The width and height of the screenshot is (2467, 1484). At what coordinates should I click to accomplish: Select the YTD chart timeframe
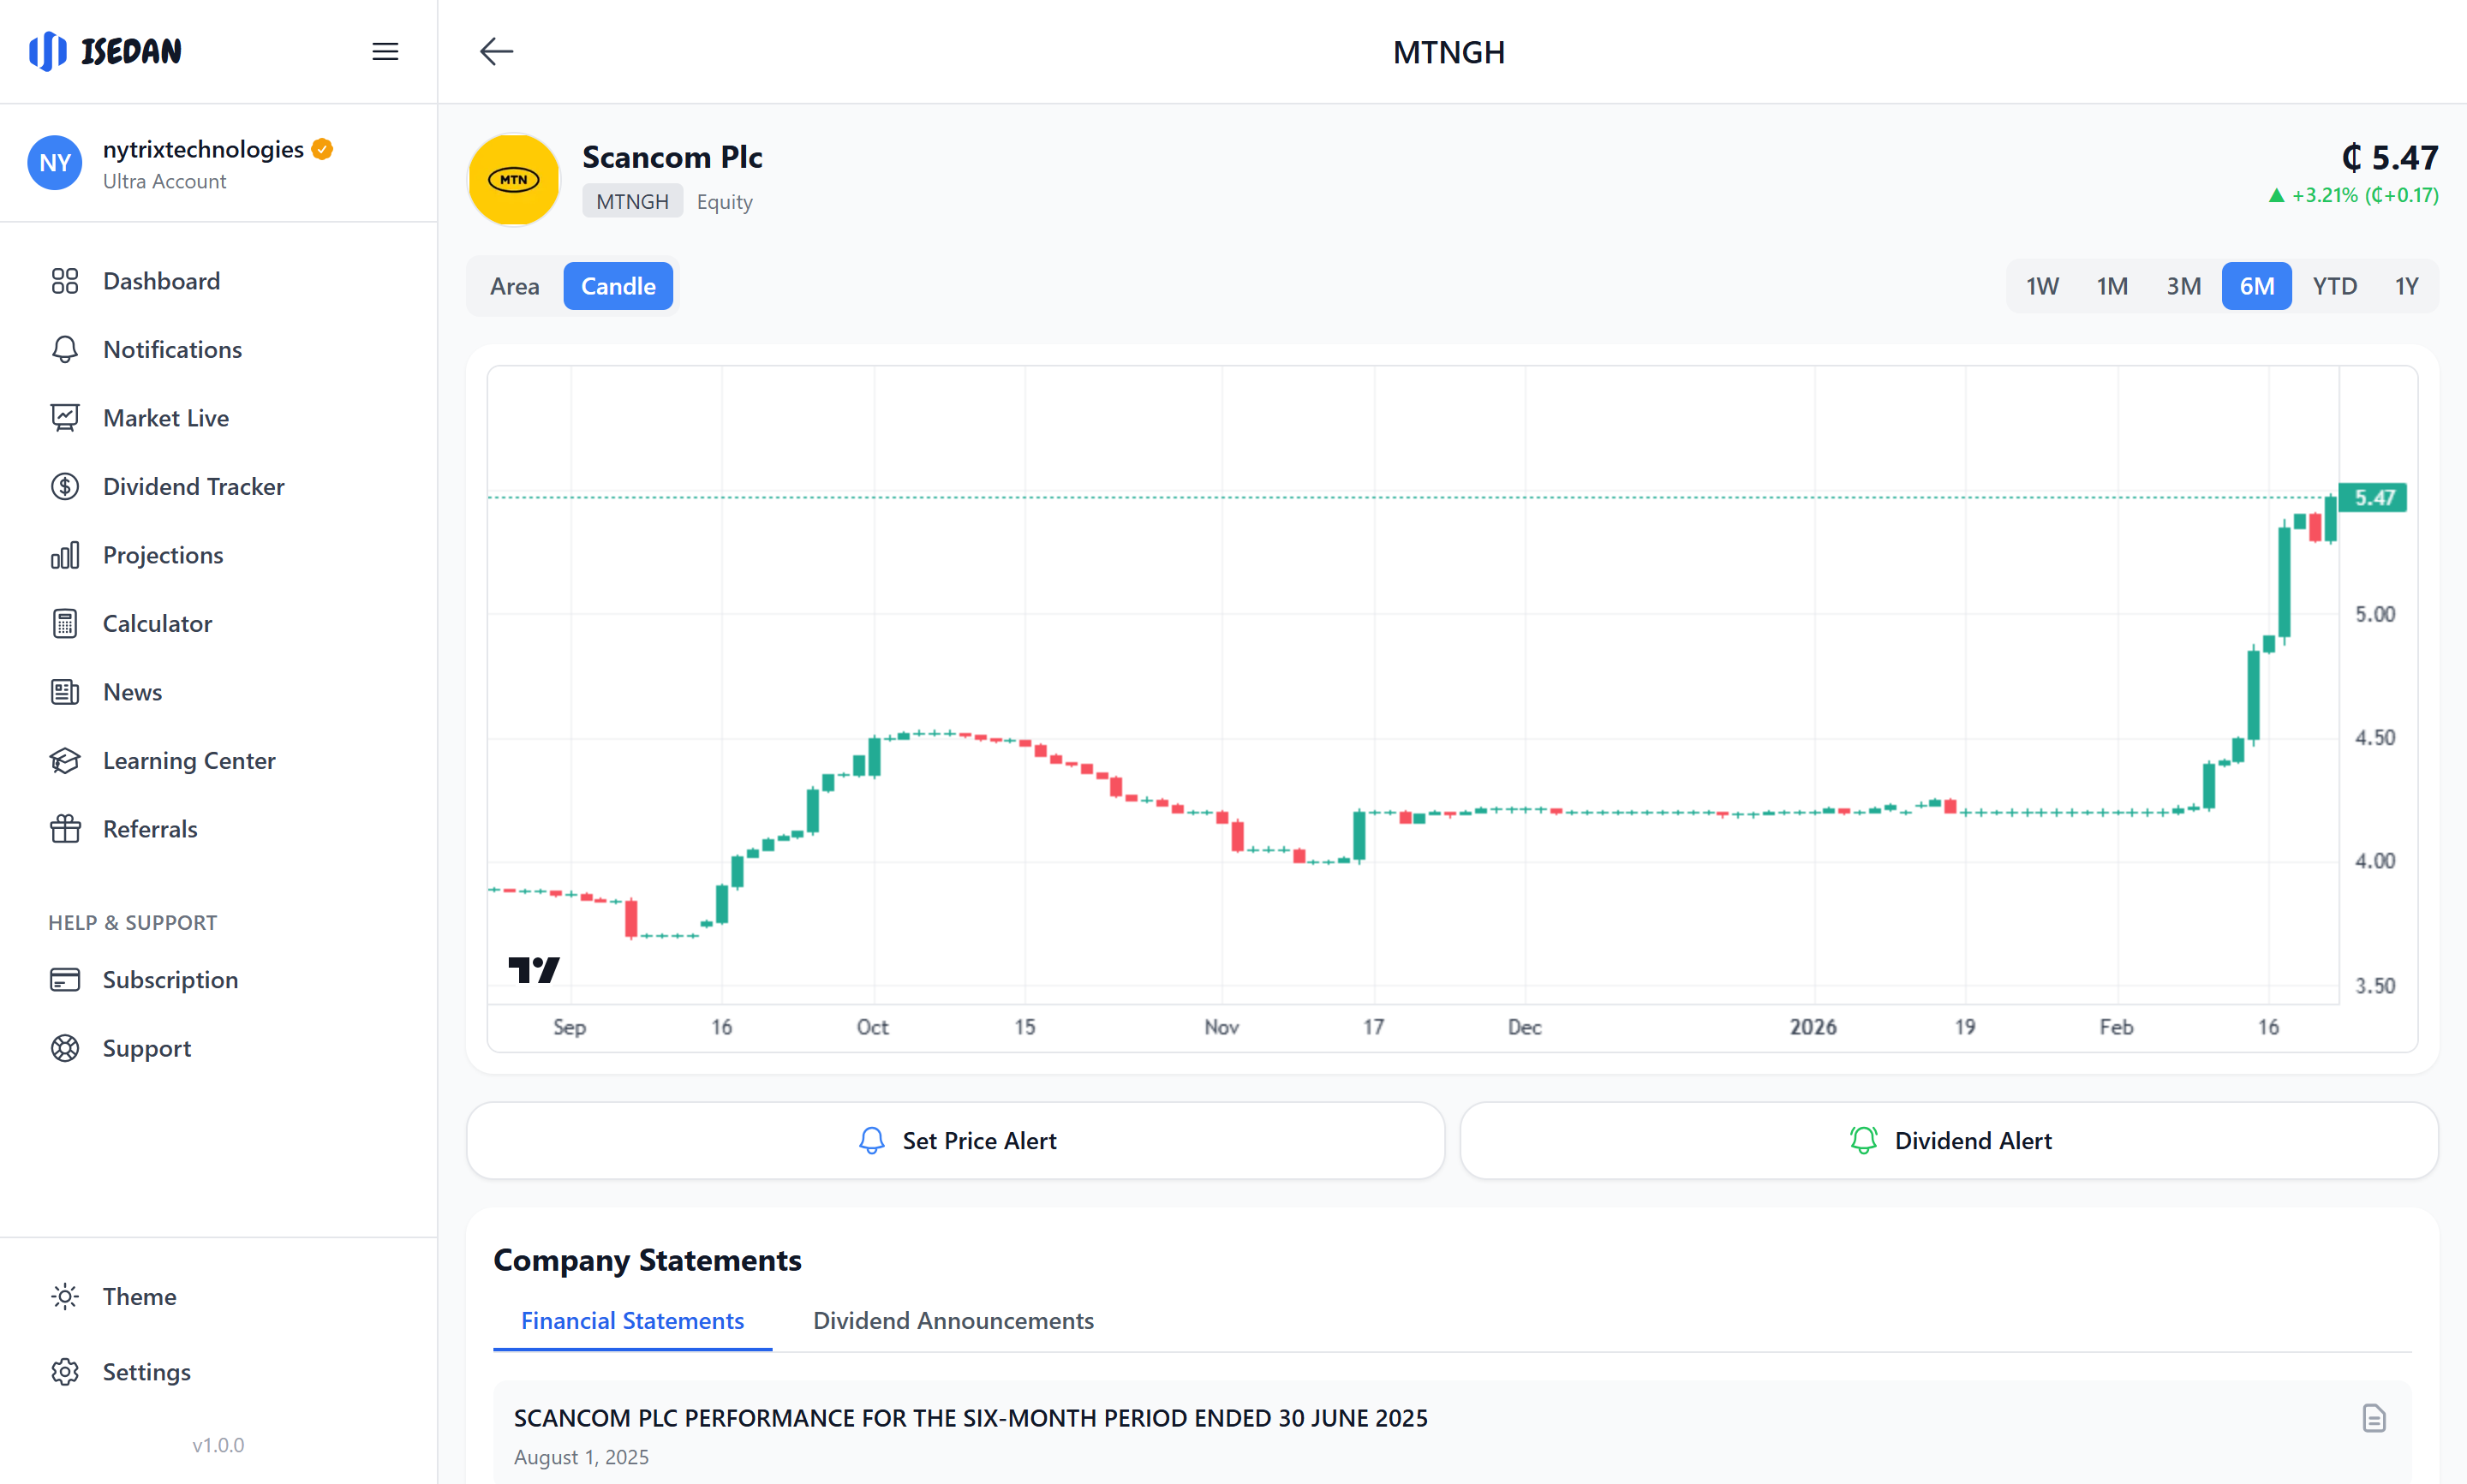pos(2335,285)
